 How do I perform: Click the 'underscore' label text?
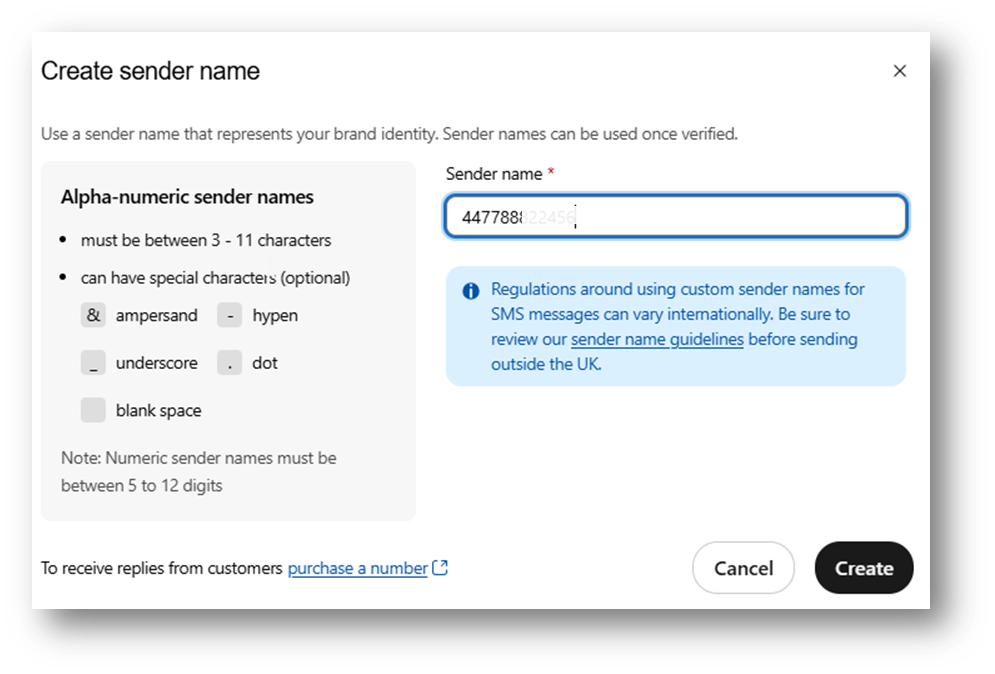(156, 363)
